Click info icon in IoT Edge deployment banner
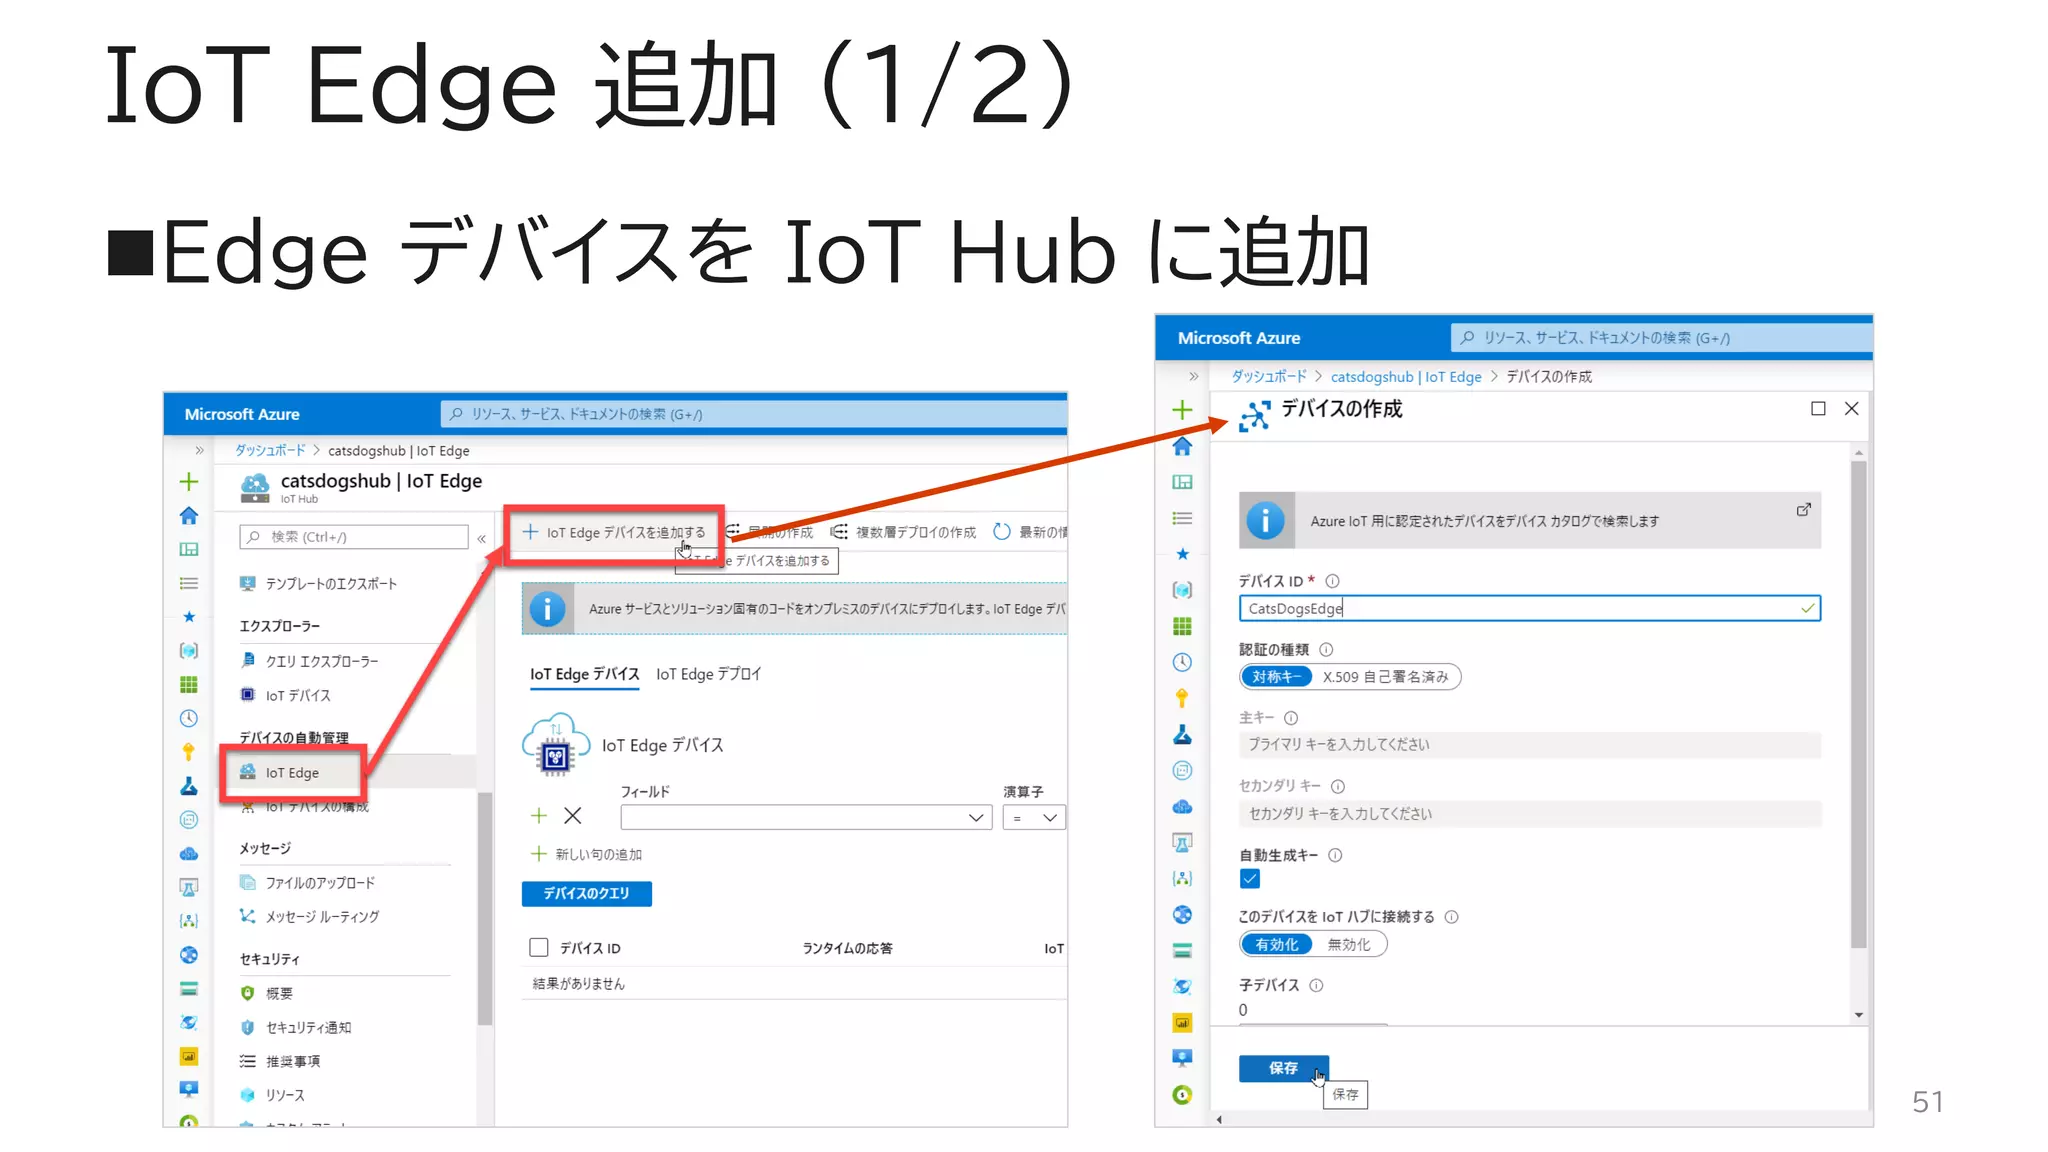This screenshot has width=2048, height=1152. 548,609
